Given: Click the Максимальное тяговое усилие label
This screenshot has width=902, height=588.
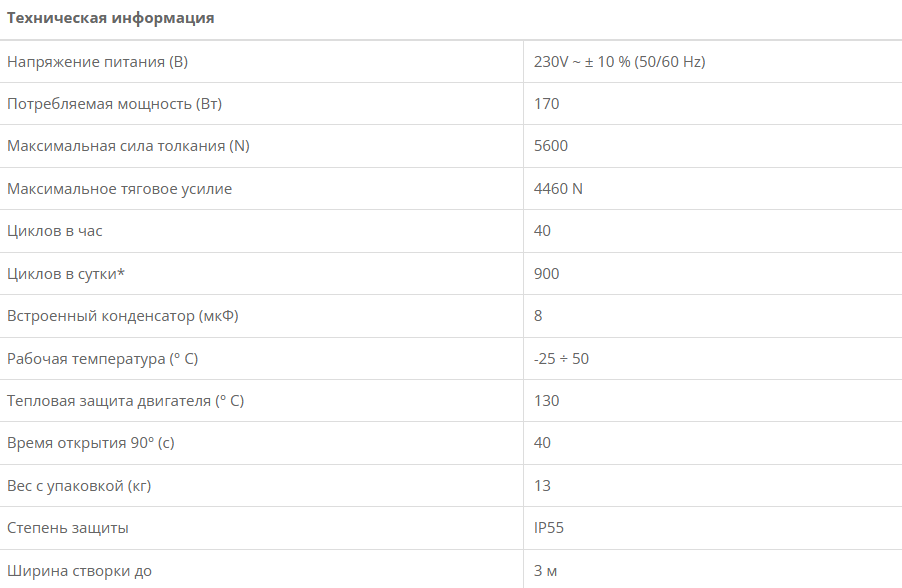Looking at the screenshot, I should tap(119, 189).
